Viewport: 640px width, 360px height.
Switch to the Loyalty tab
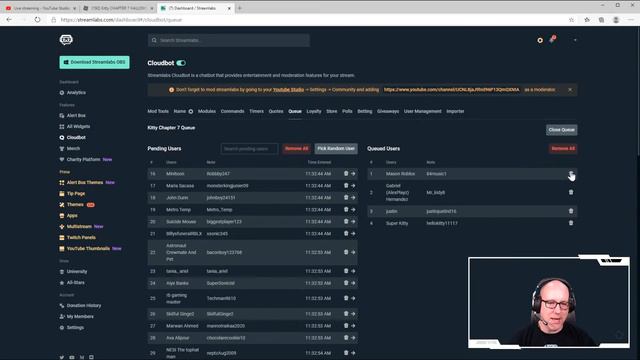pos(314,111)
